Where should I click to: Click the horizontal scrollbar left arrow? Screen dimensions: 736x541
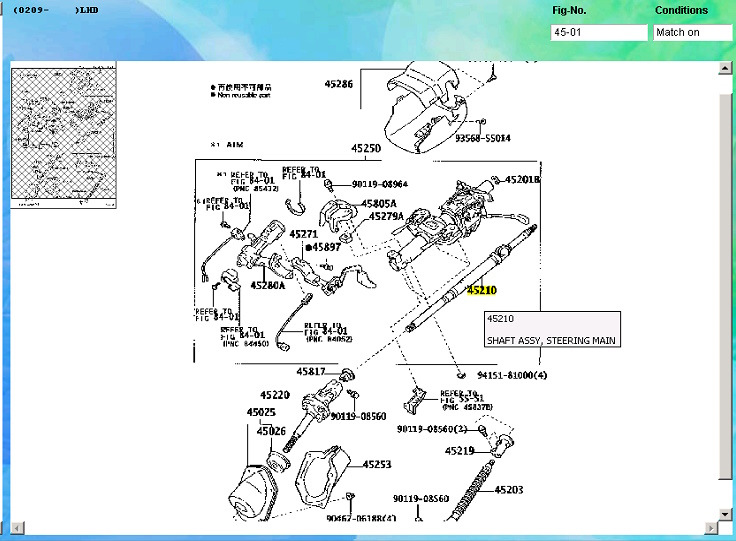pyautogui.click(x=17, y=528)
